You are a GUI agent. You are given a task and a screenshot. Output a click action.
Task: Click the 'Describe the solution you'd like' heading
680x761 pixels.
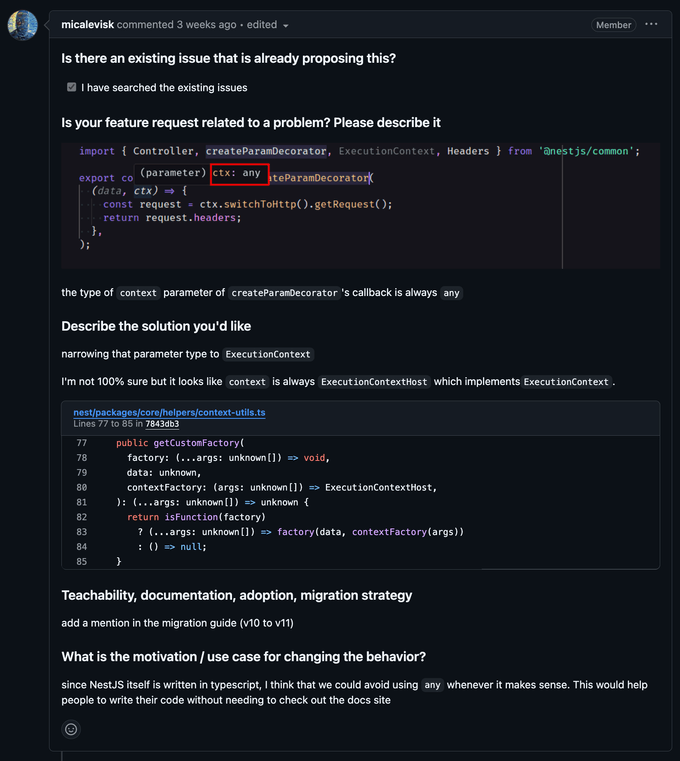point(156,326)
